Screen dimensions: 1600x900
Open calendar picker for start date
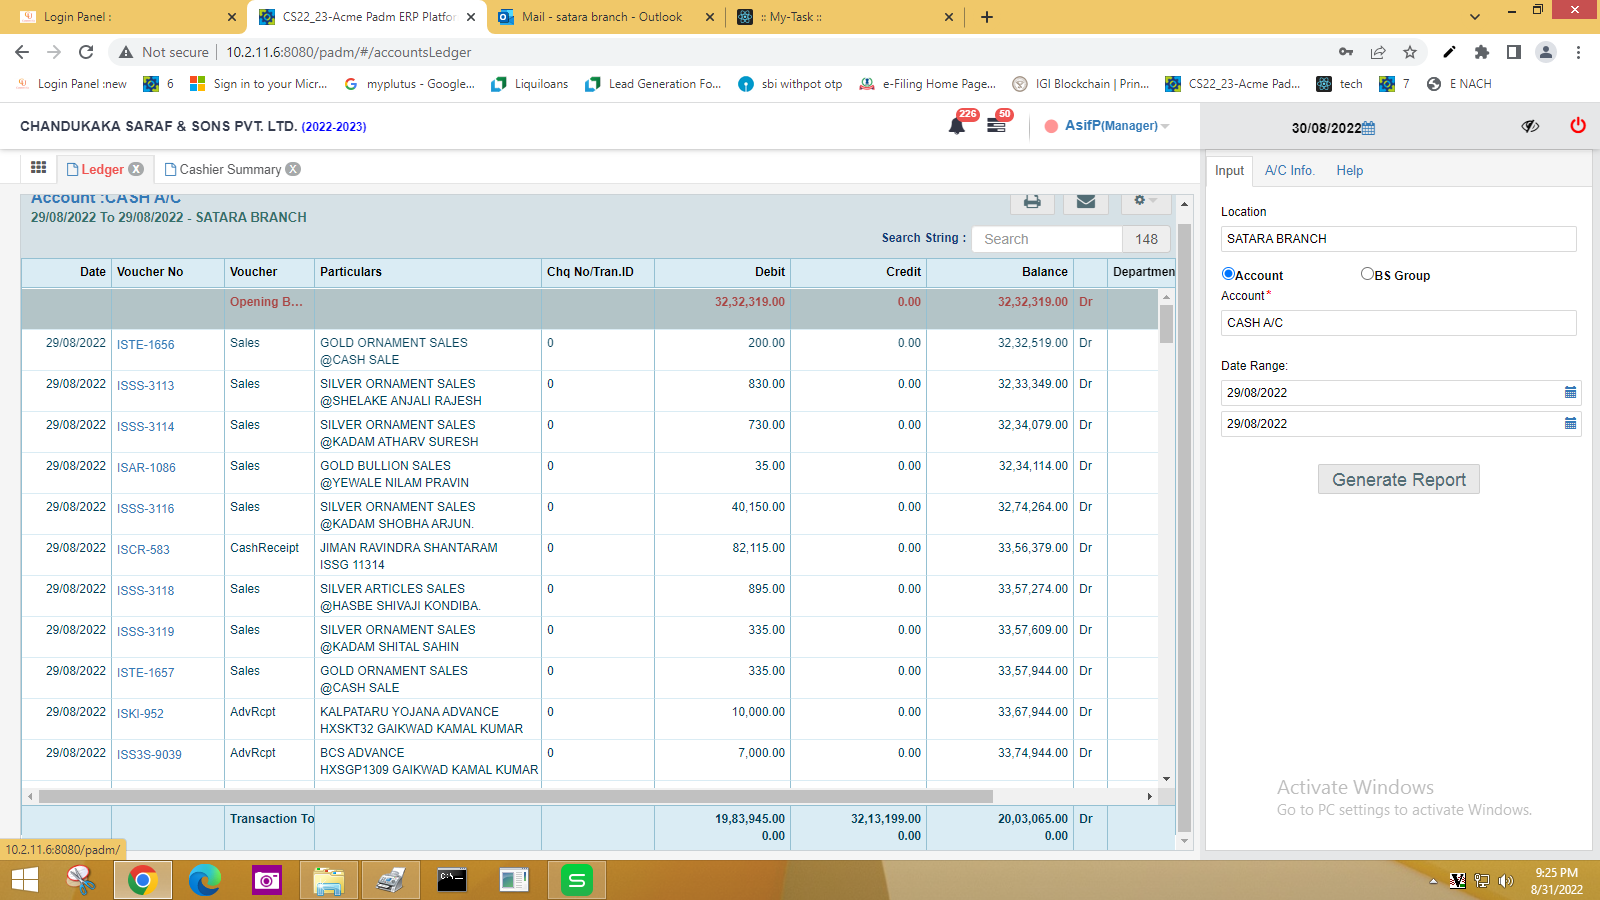point(1570,393)
